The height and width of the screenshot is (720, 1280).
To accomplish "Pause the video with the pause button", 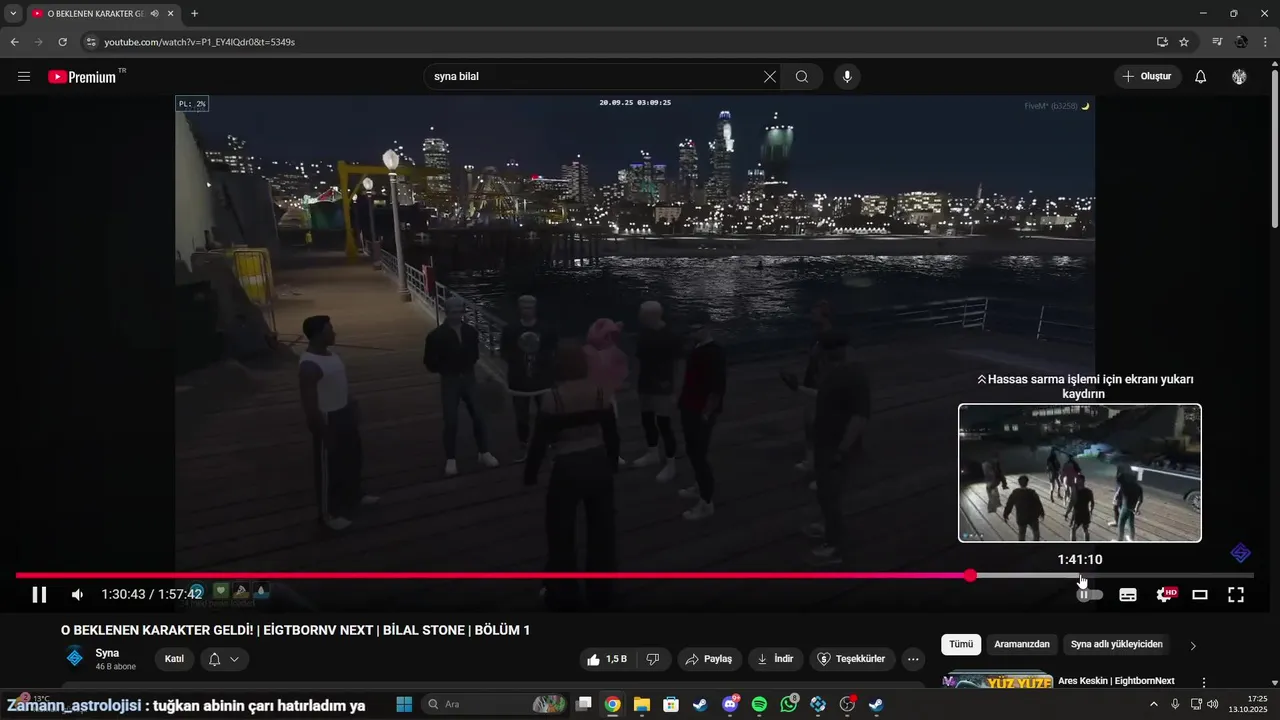I will click(39, 595).
